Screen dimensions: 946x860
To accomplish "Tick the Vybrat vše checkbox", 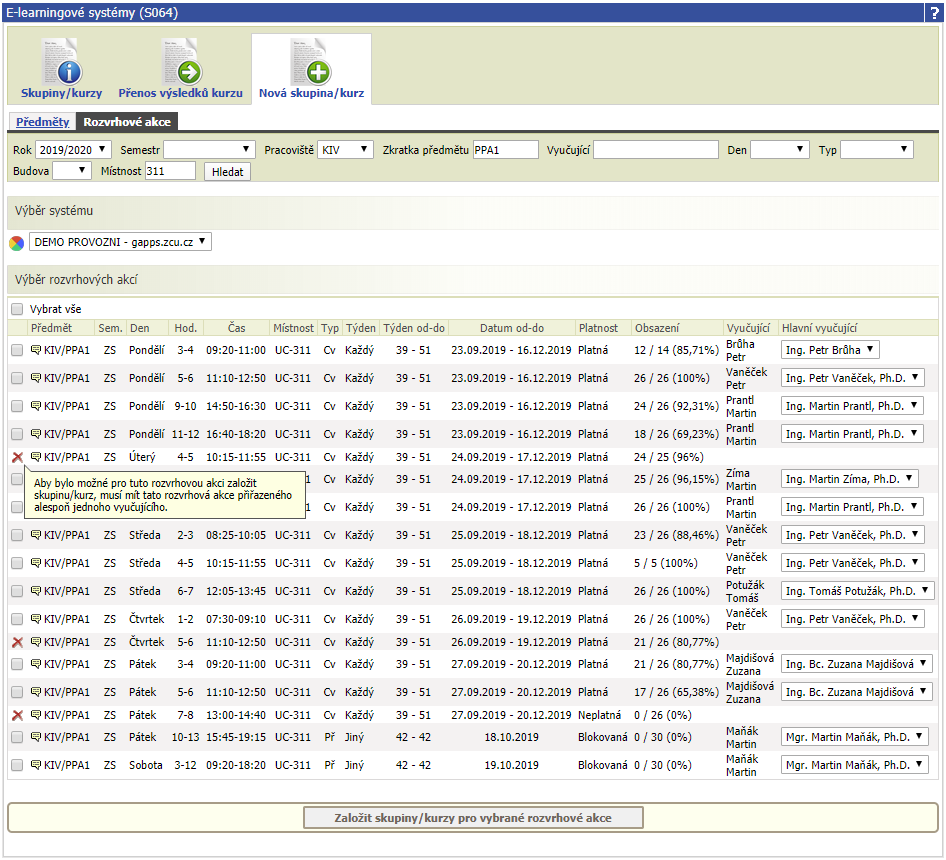I will 17,310.
